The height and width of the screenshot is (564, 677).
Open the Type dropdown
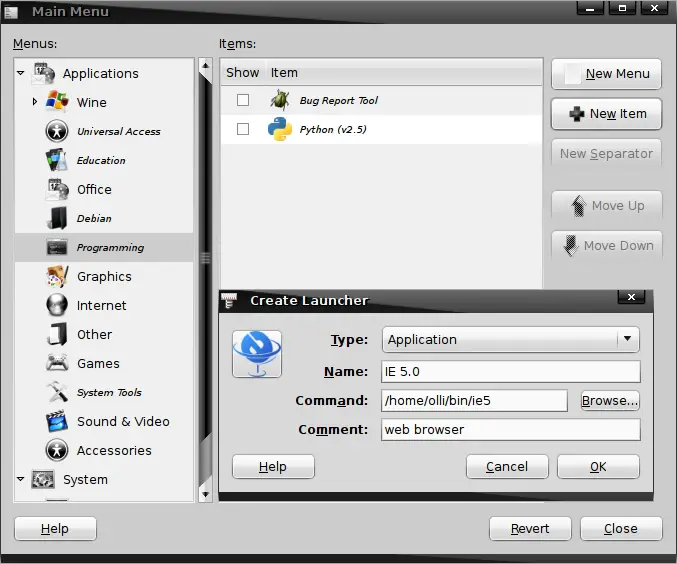511,339
